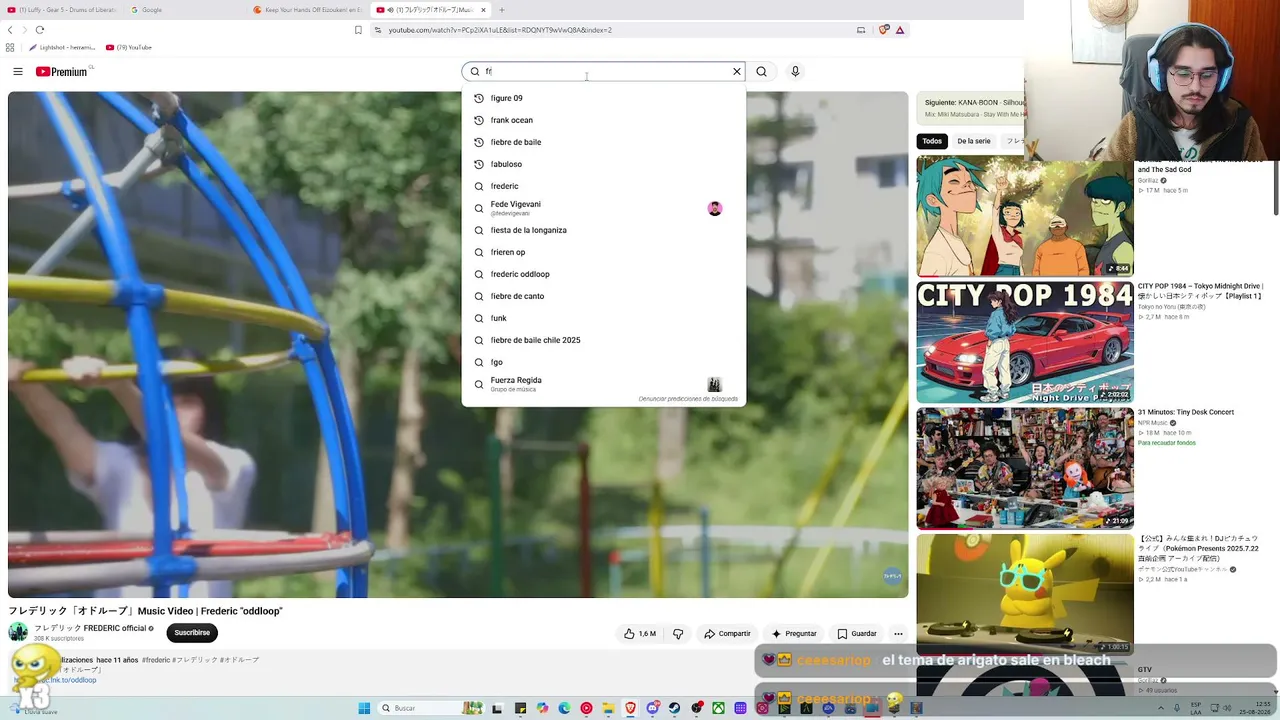This screenshot has width=1280, height=720.
Task: Select the "funk" suggestion
Action: point(604,318)
